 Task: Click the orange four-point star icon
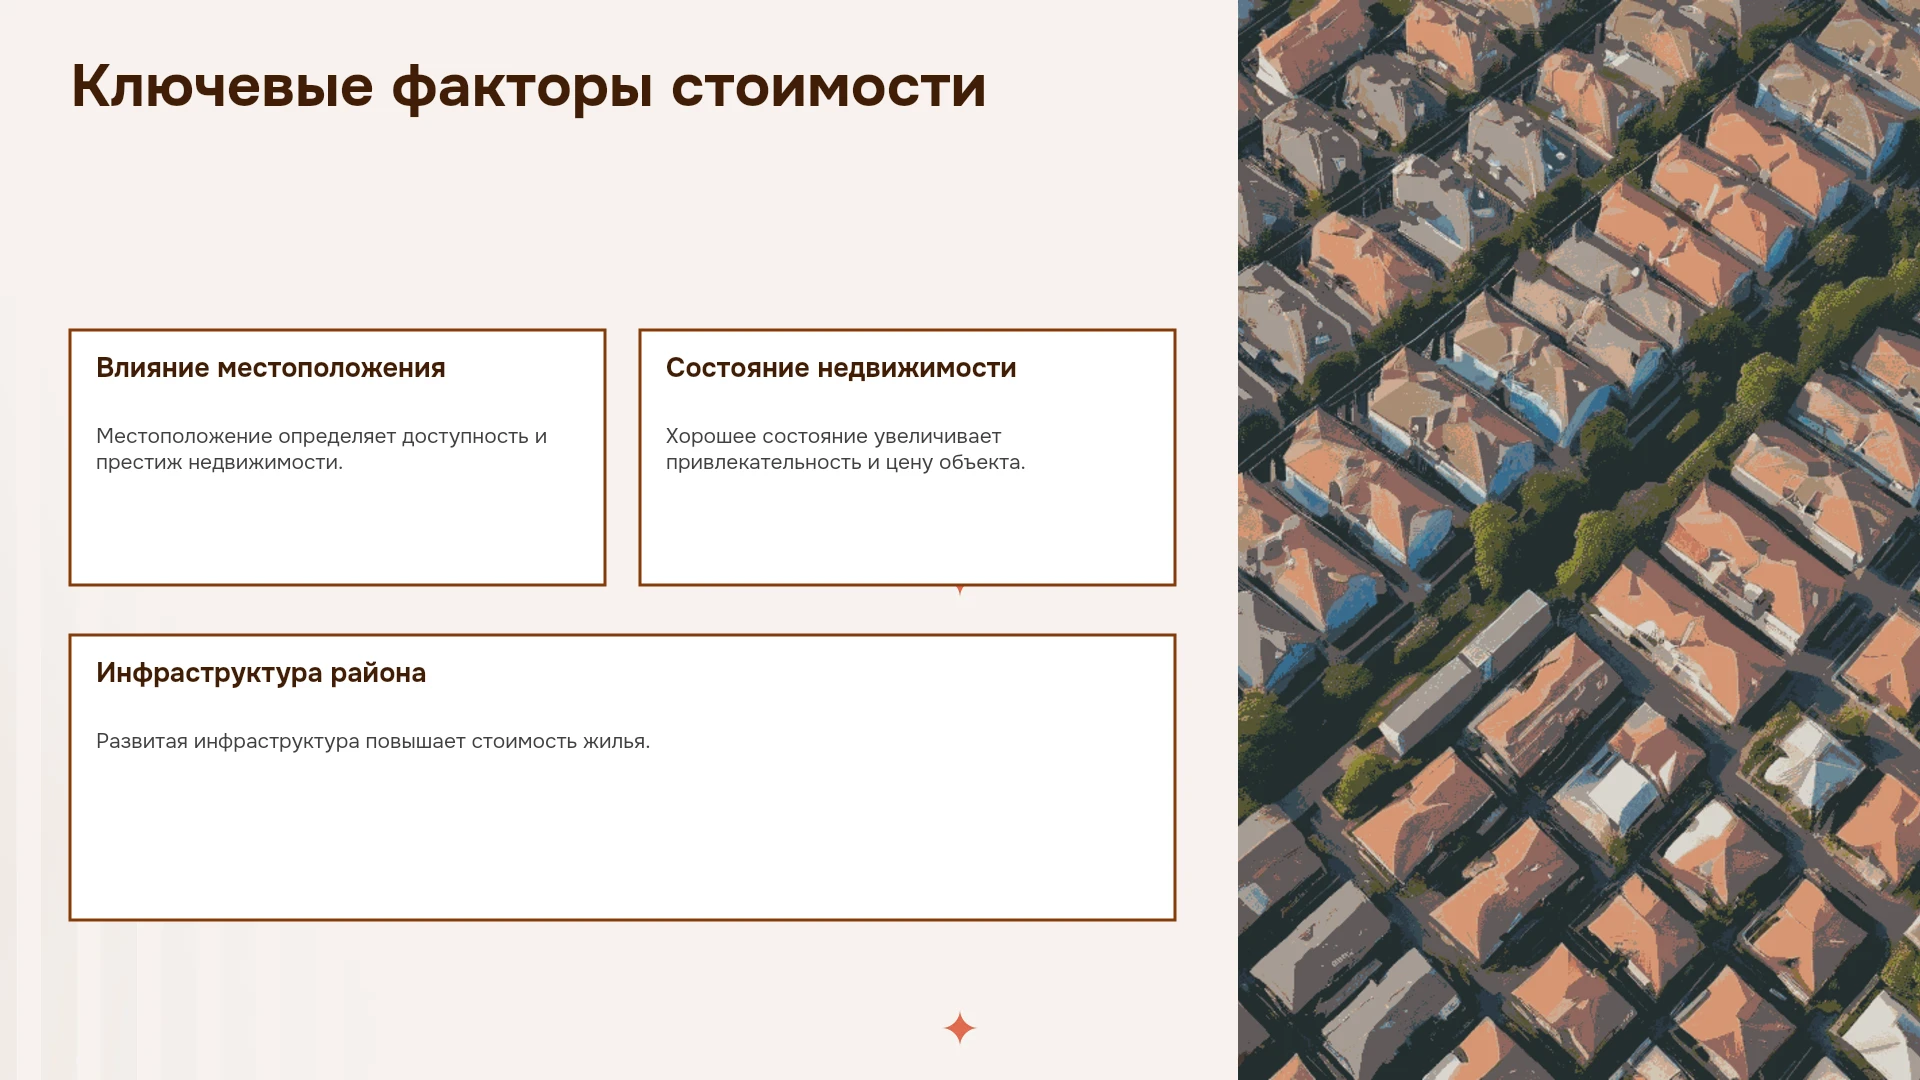(x=960, y=1028)
